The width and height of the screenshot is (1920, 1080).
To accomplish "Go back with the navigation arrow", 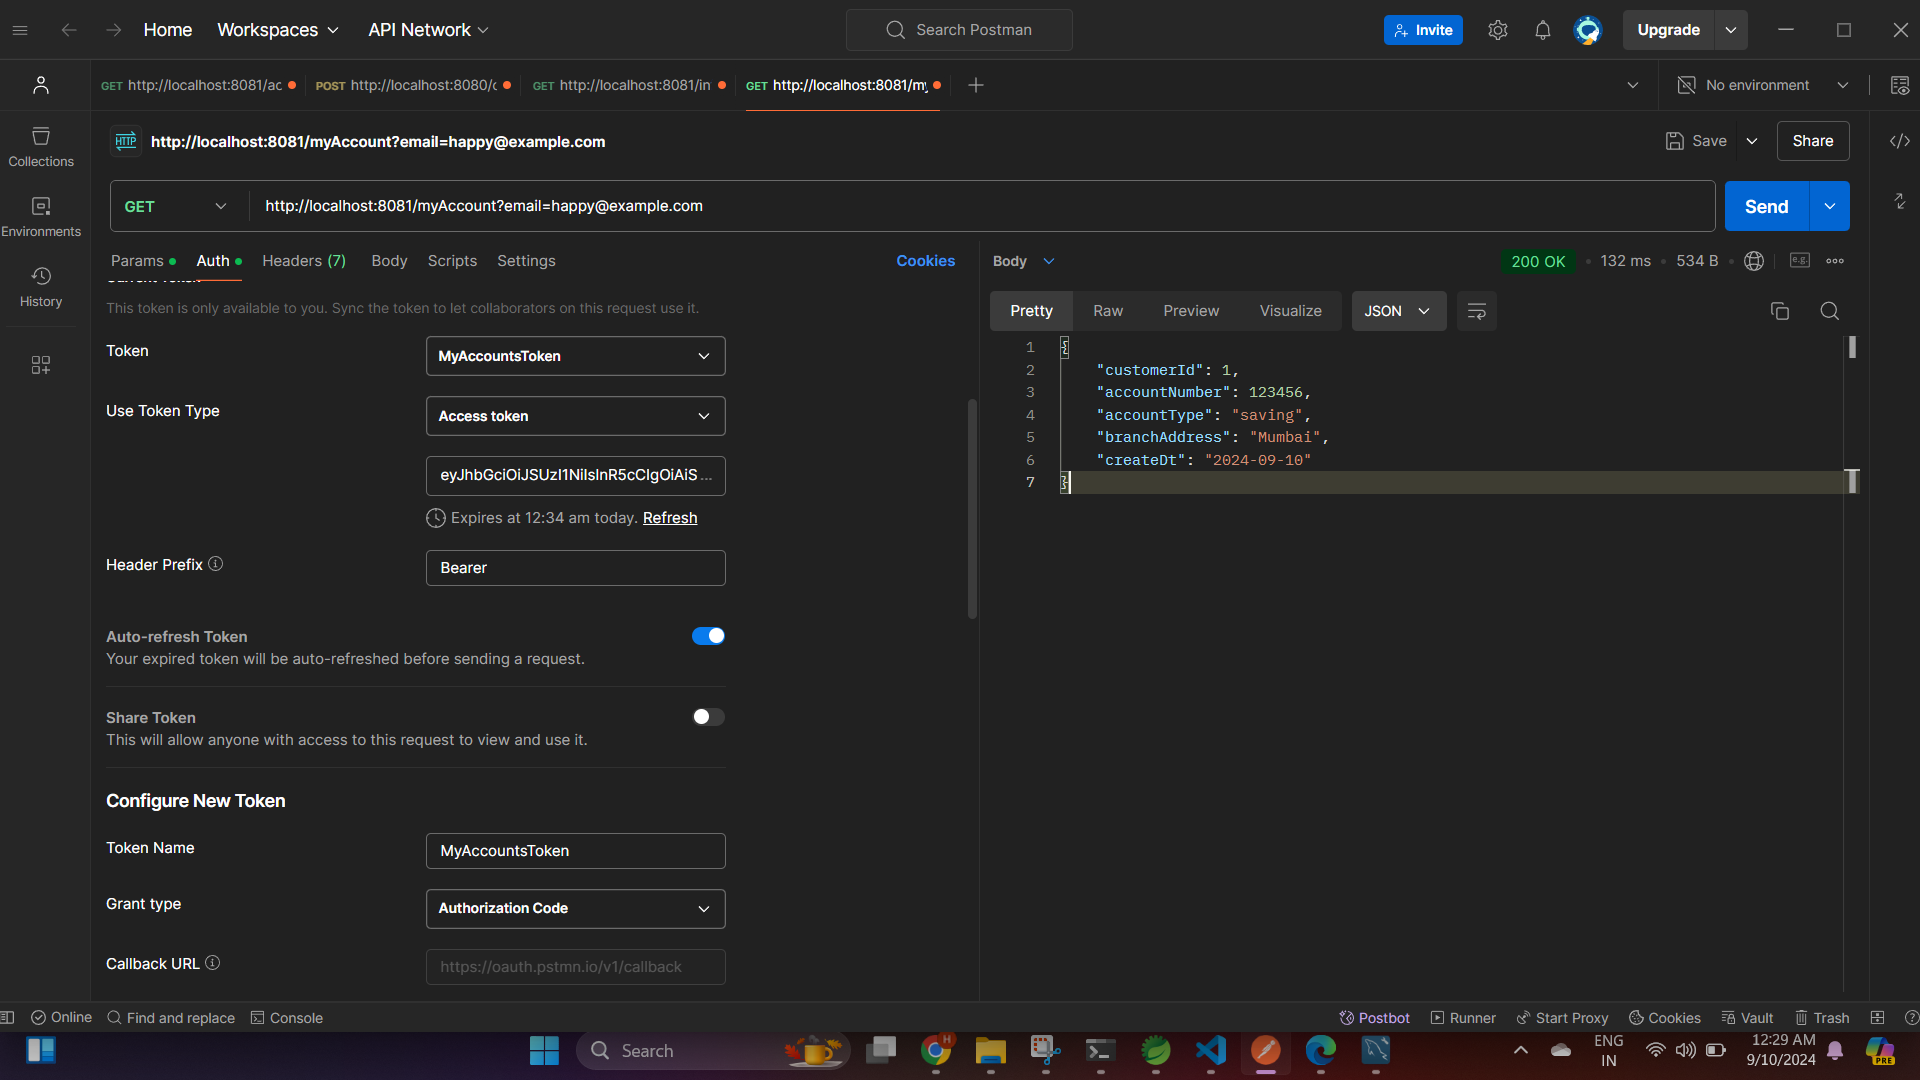I will [x=69, y=30].
